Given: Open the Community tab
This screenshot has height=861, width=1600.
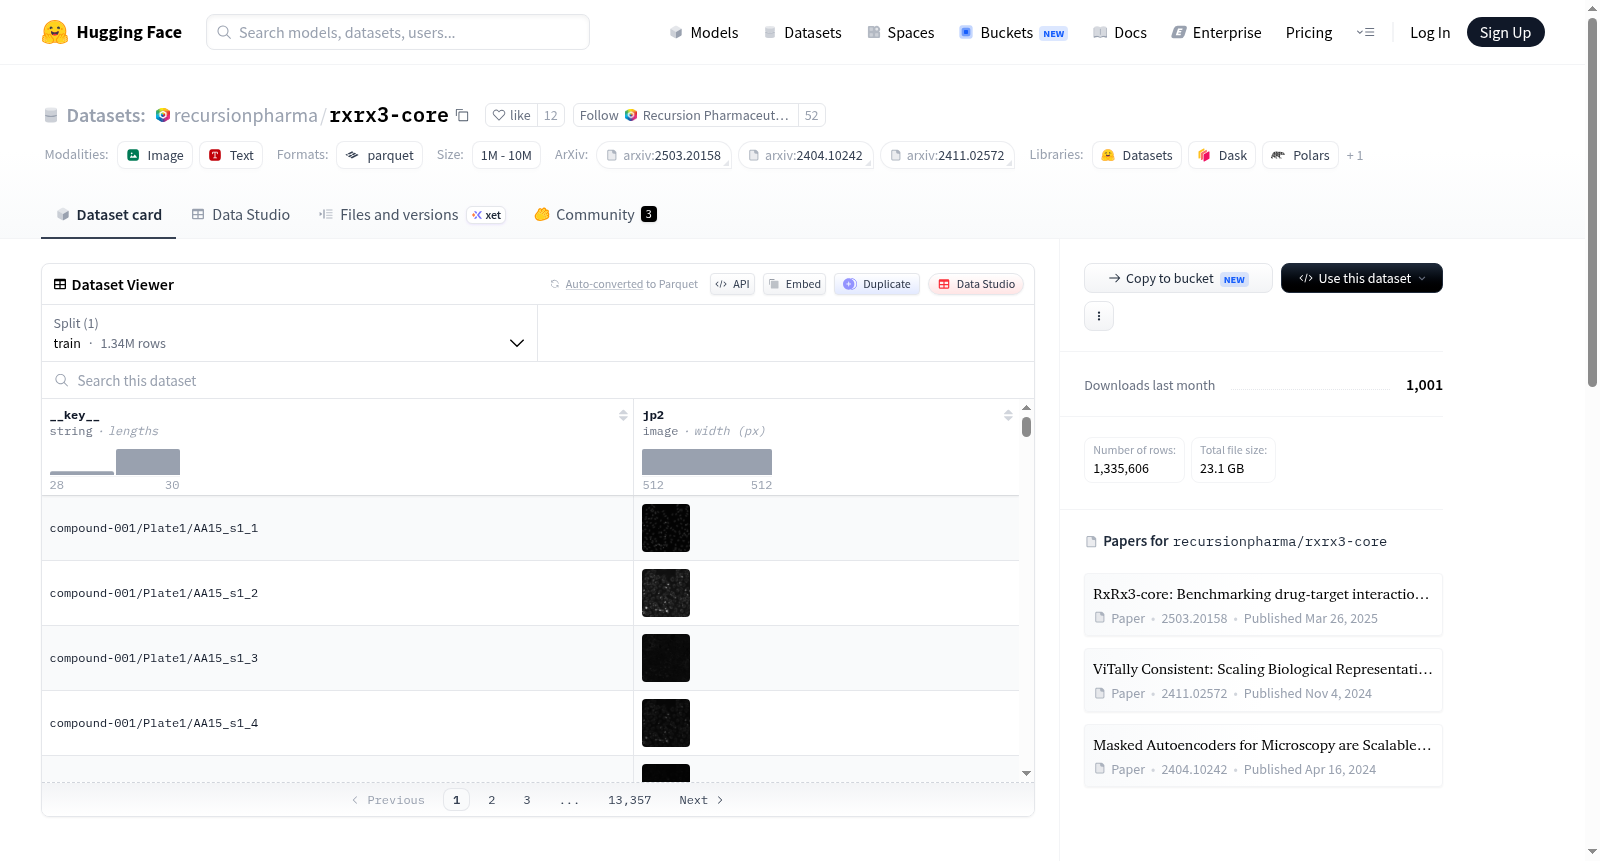Looking at the screenshot, I should click(x=595, y=214).
